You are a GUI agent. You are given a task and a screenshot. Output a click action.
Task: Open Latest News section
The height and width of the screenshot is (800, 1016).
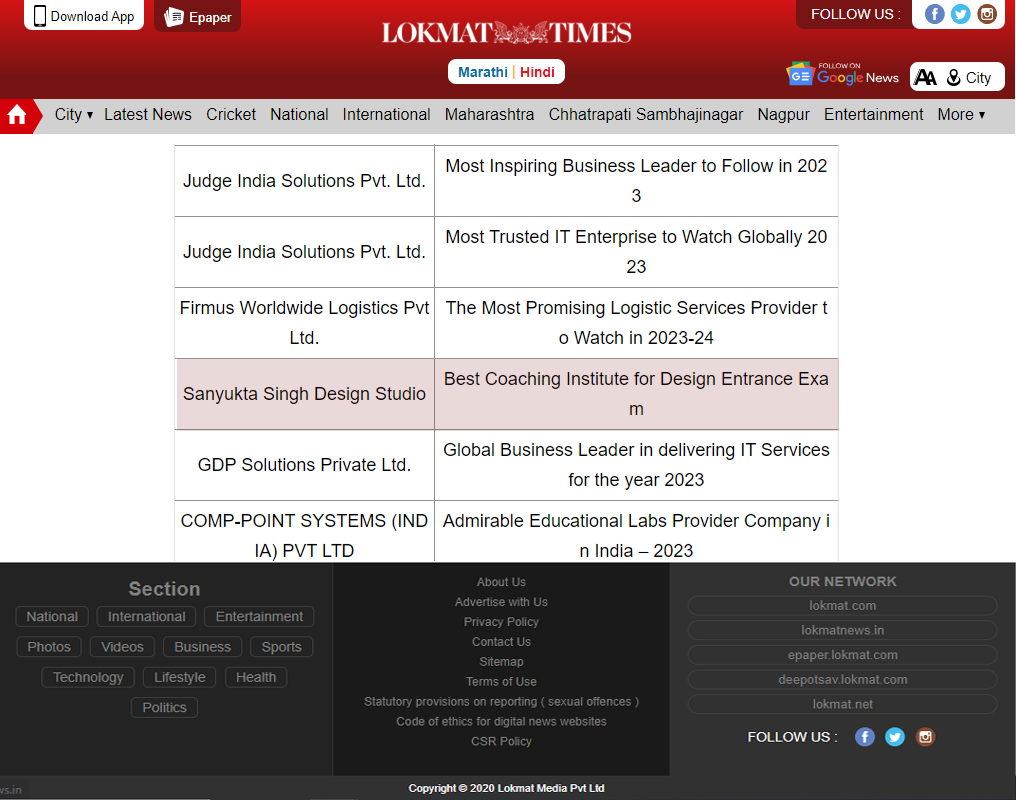tap(148, 115)
